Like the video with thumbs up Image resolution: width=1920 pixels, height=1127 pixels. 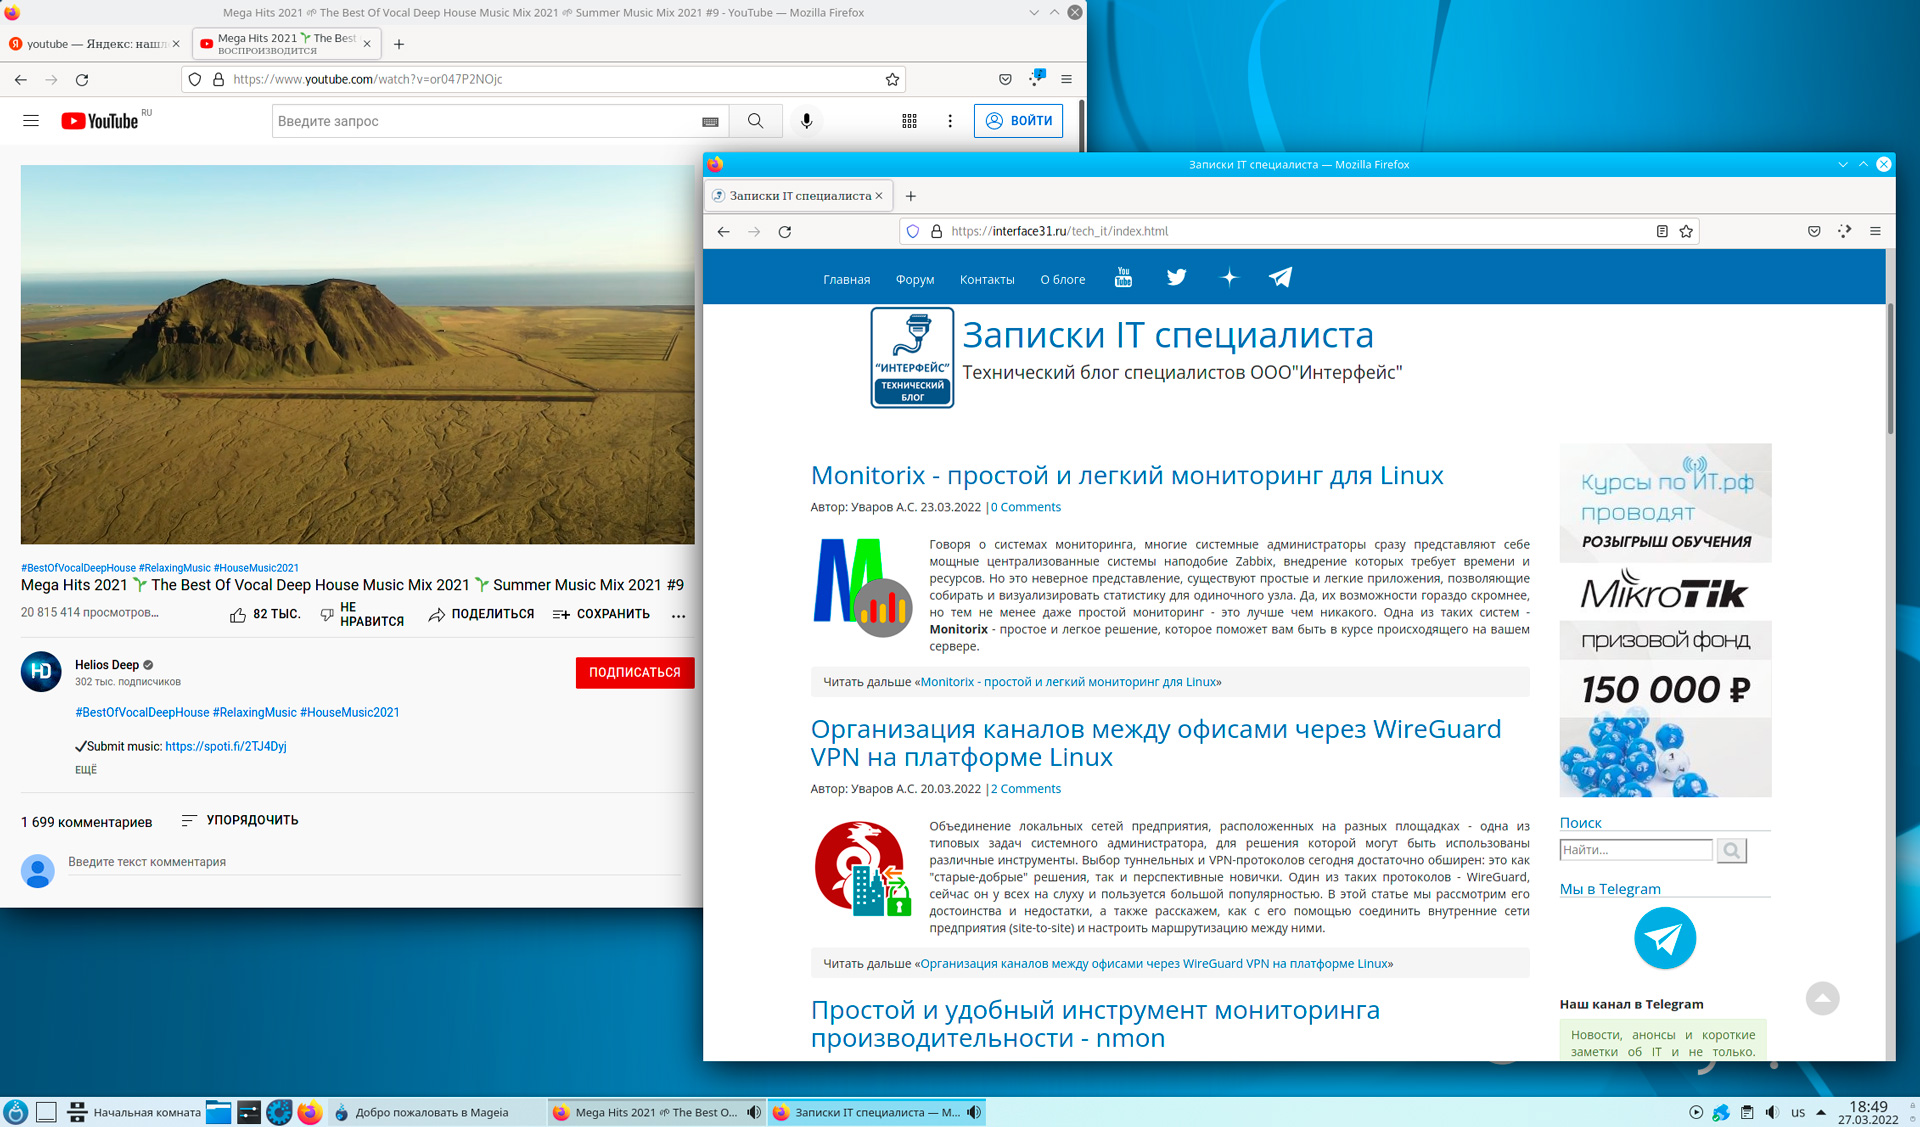(238, 615)
